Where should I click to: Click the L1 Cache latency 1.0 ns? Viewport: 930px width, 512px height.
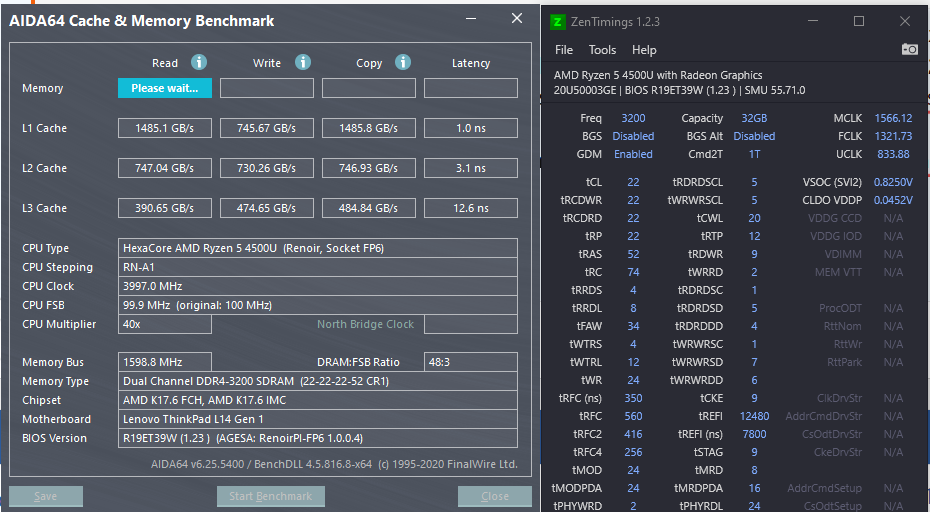(471, 128)
